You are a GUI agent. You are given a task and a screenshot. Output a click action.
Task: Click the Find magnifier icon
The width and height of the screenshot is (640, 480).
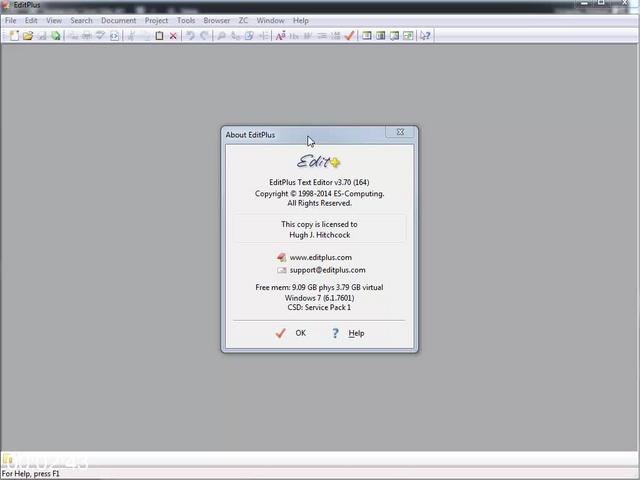(x=221, y=36)
